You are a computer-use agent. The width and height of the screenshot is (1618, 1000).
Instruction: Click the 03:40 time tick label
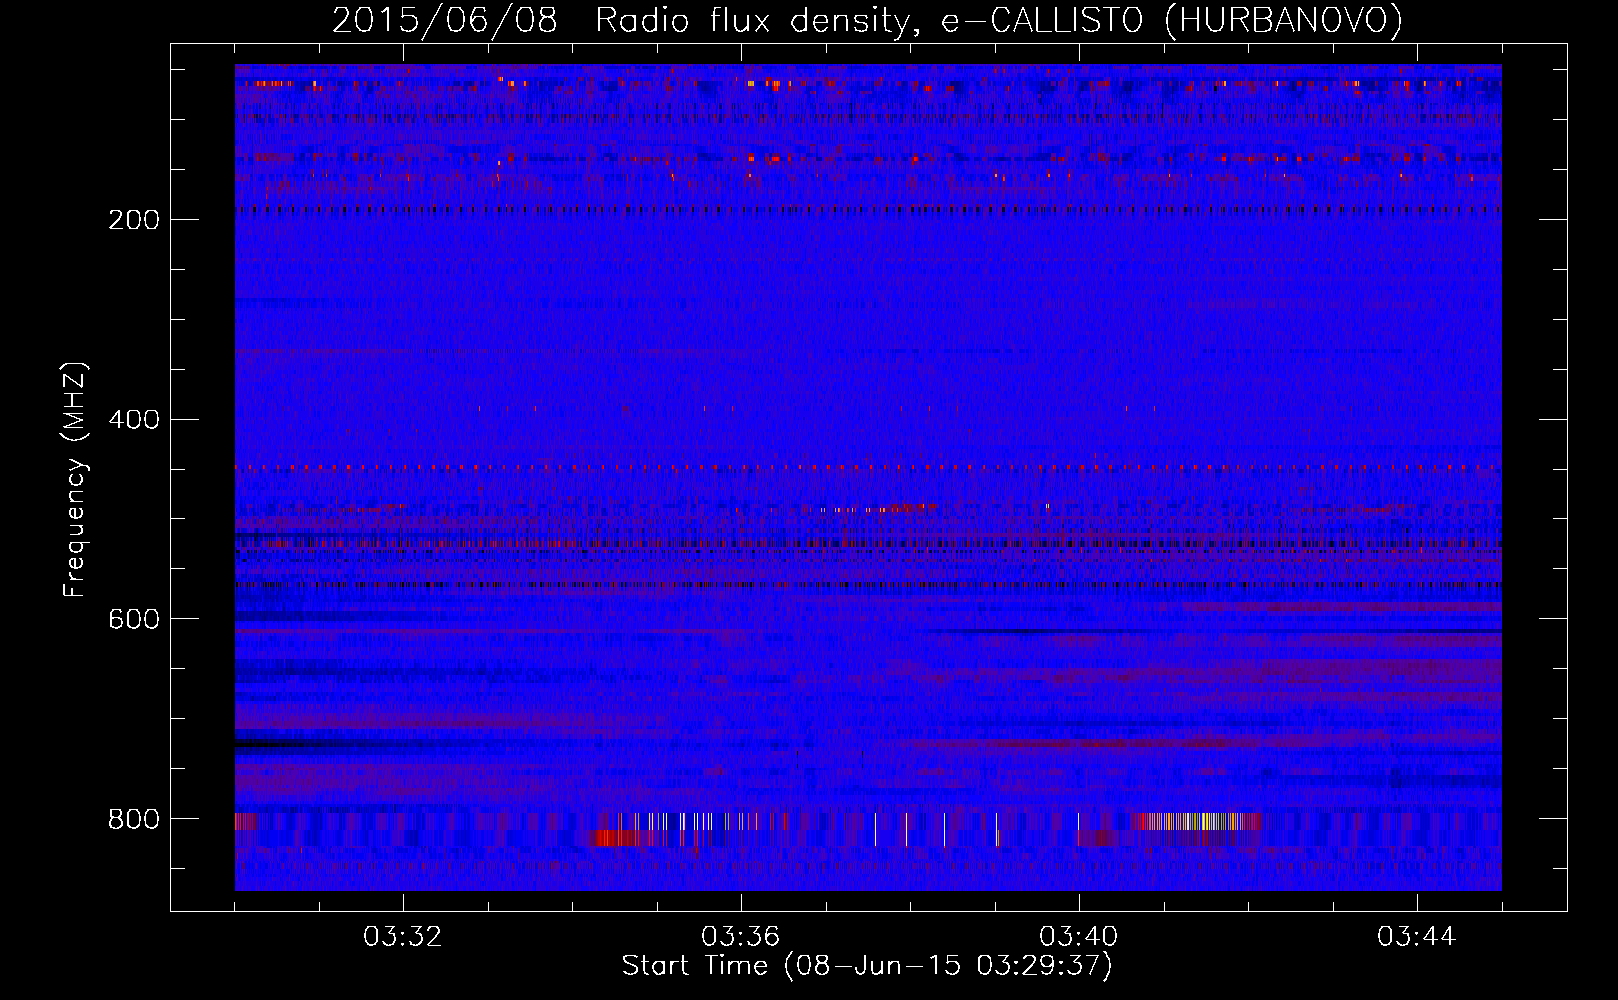point(1078,937)
